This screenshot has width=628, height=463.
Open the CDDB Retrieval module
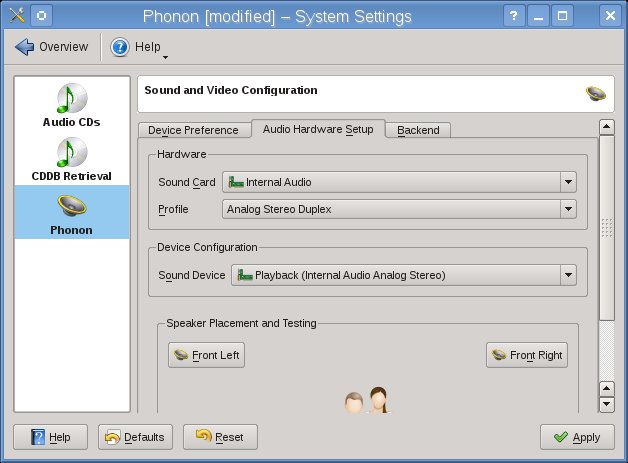72,159
